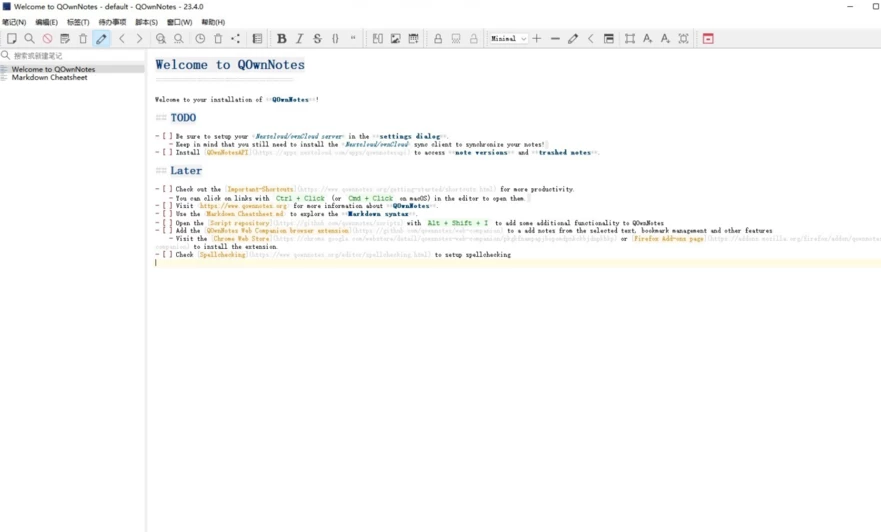The height and width of the screenshot is (532, 881).
Task: Apply italic formatting from the toolbar
Action: coord(299,39)
